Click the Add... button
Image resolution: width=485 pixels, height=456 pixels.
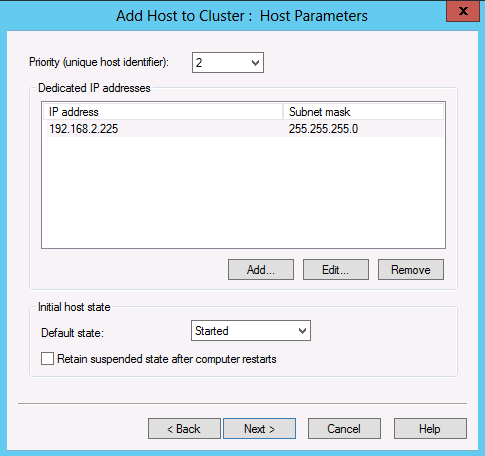click(261, 270)
